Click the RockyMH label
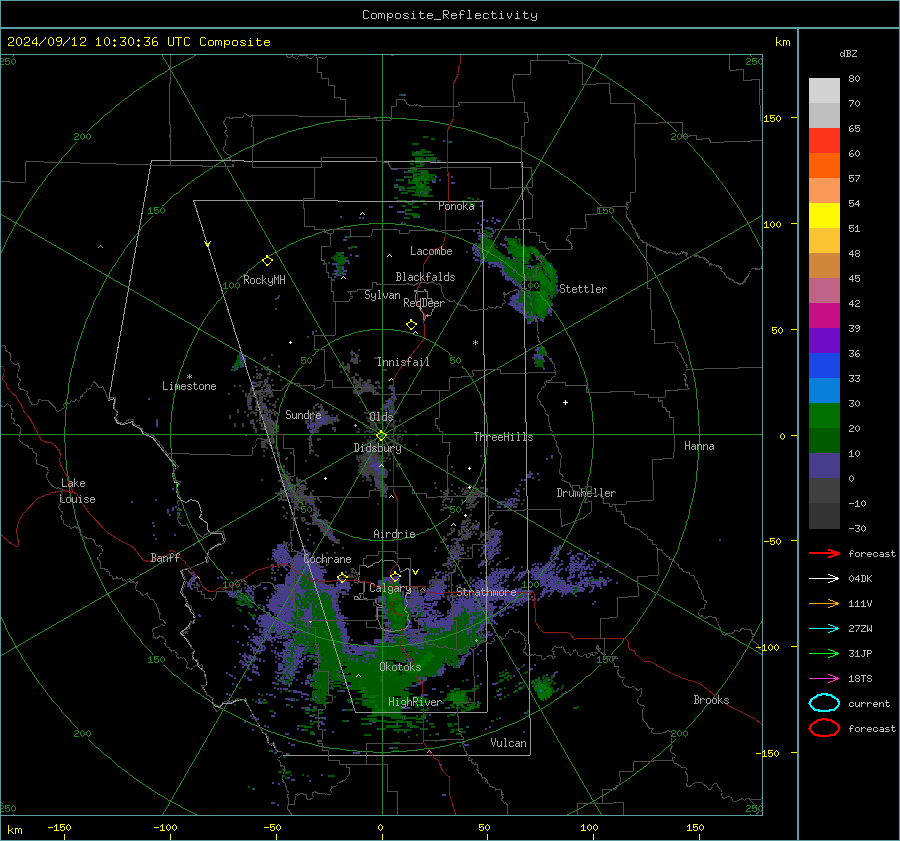Viewport: 900px width, 841px height. [264, 280]
